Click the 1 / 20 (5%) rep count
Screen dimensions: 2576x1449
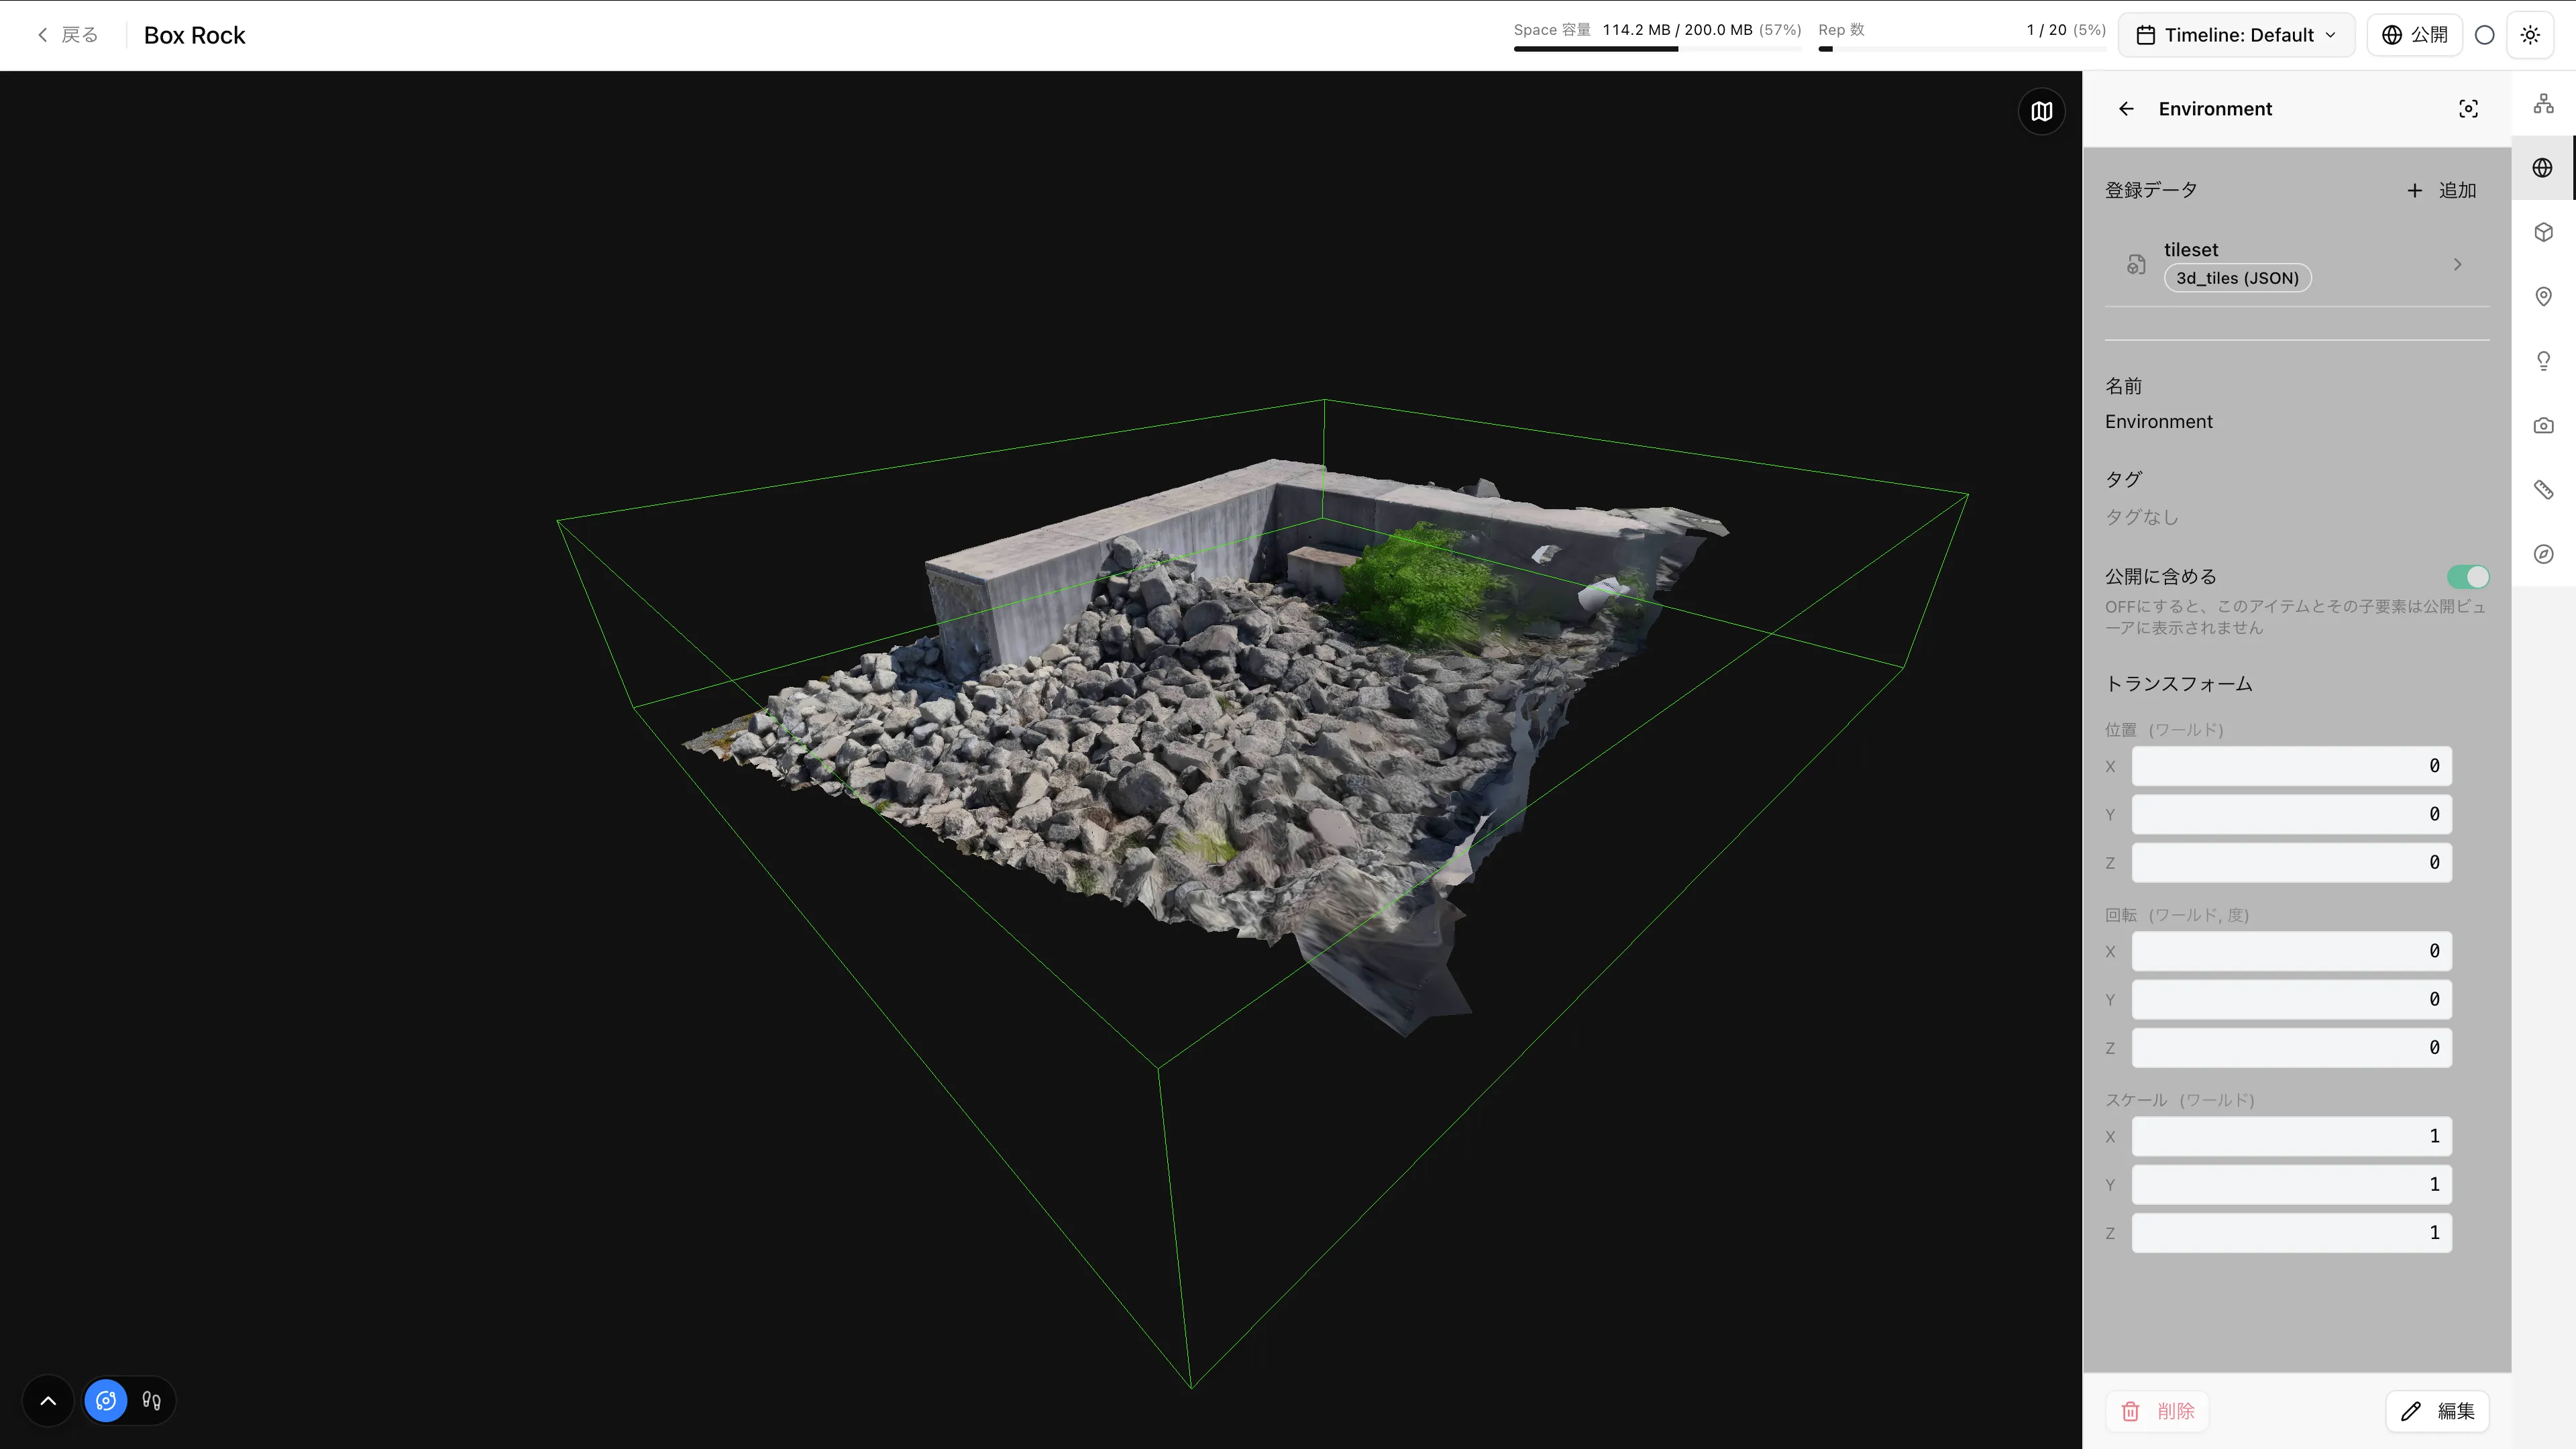click(x=2066, y=30)
